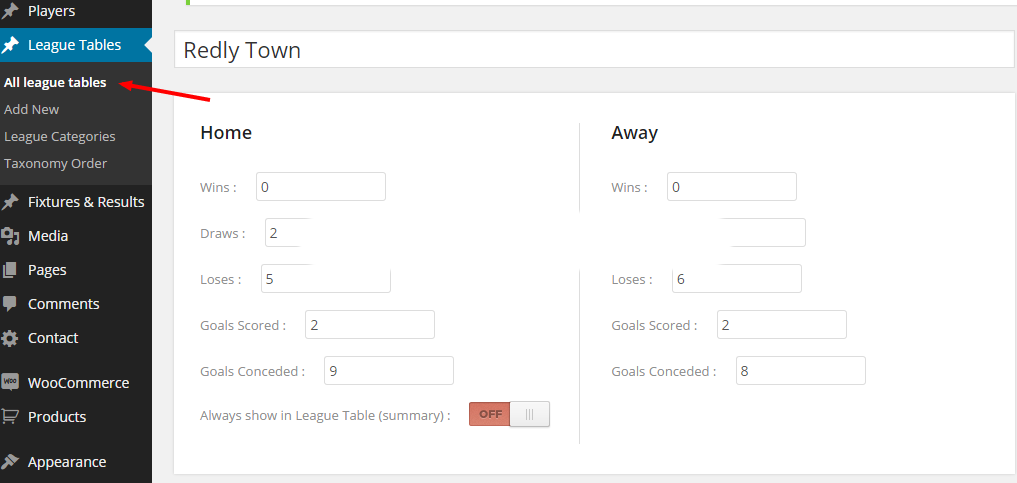This screenshot has height=483, width=1017.
Task: Open Taxonomy Order submenu link
Action: 56,164
